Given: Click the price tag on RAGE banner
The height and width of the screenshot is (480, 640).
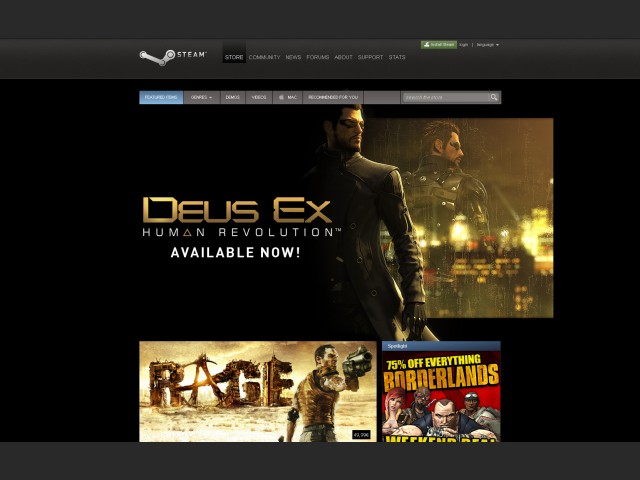Looking at the screenshot, I should (361, 435).
